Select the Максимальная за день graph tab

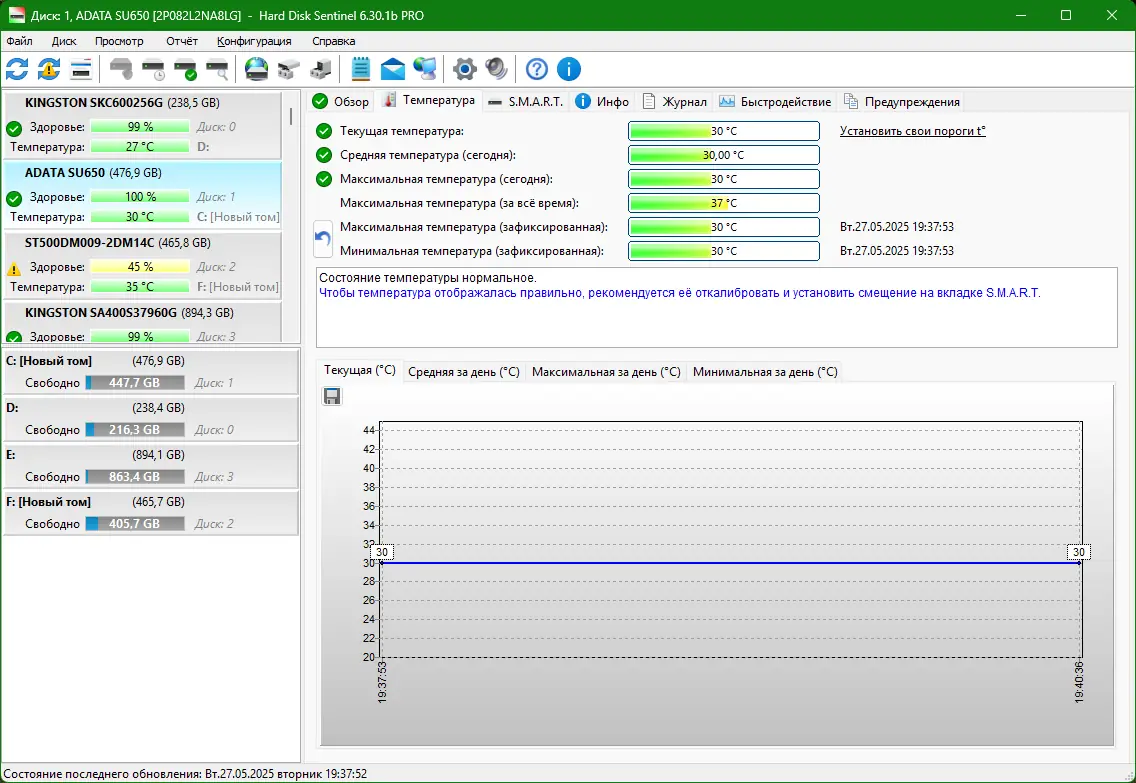tap(605, 371)
